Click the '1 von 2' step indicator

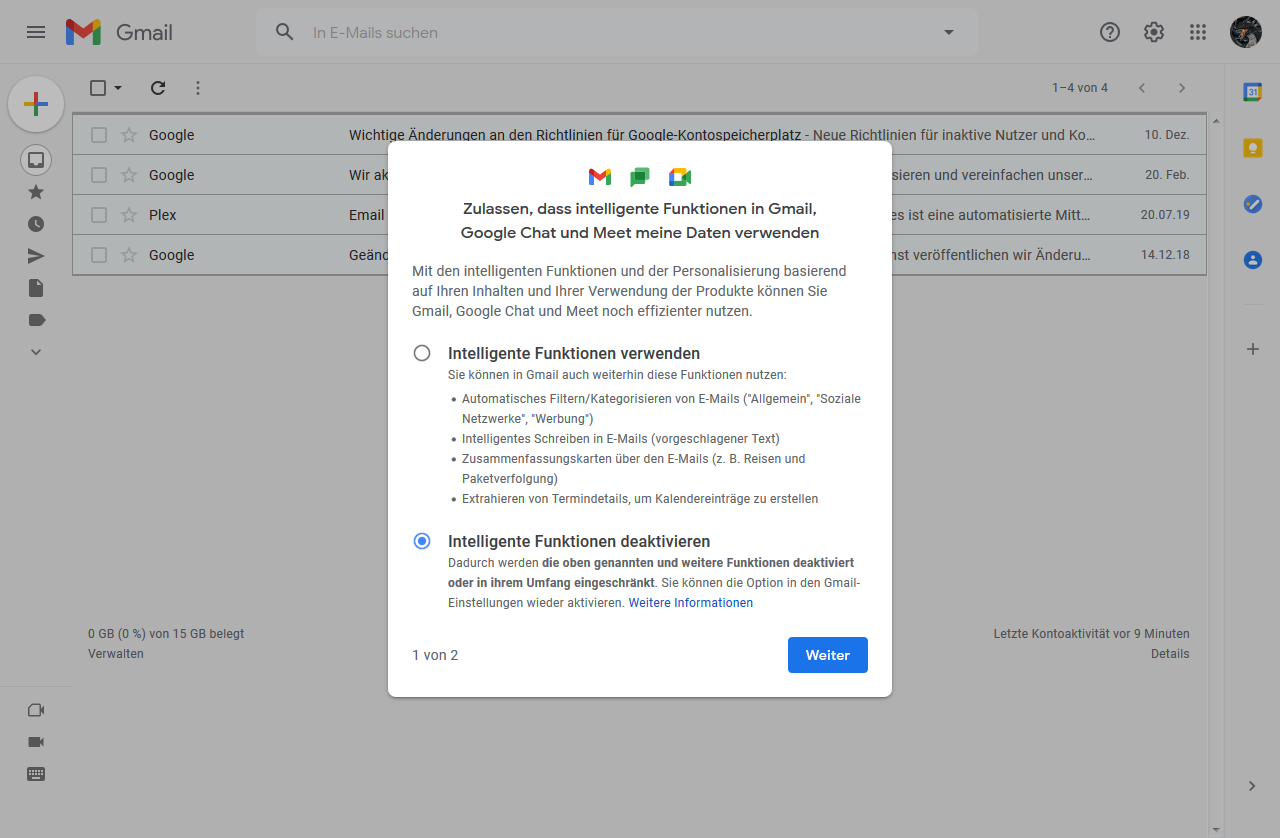pyautogui.click(x=435, y=655)
